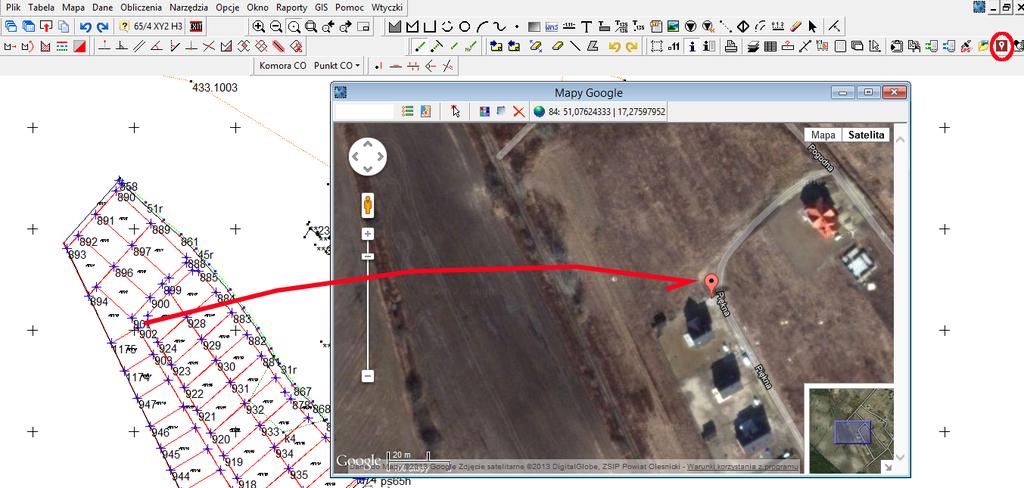Open the Plik menu

(x=13, y=8)
